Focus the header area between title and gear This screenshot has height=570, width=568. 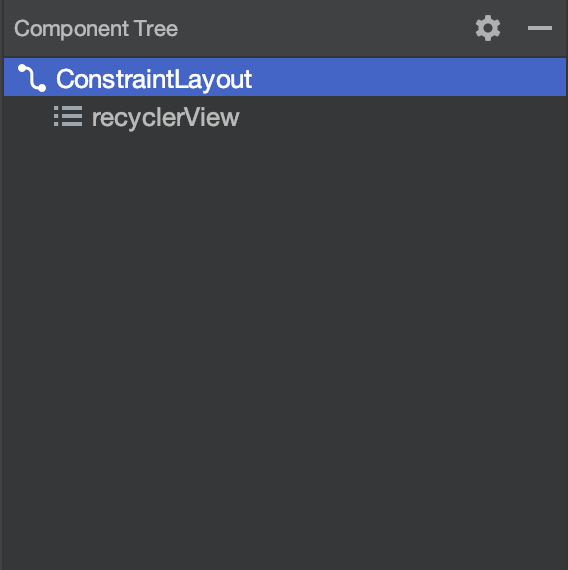click(x=325, y=28)
